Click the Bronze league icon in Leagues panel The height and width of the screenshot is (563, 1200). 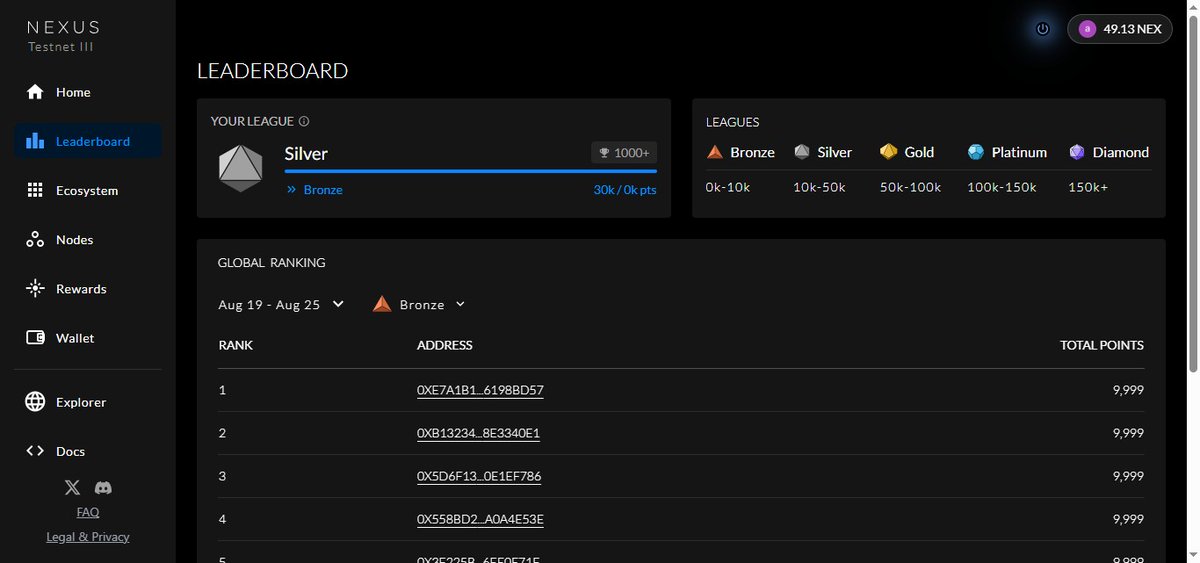click(715, 152)
